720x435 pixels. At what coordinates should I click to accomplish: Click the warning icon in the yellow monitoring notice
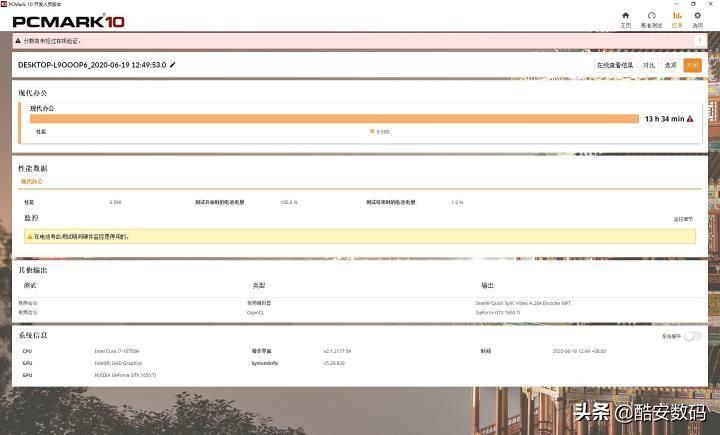tap(29, 237)
